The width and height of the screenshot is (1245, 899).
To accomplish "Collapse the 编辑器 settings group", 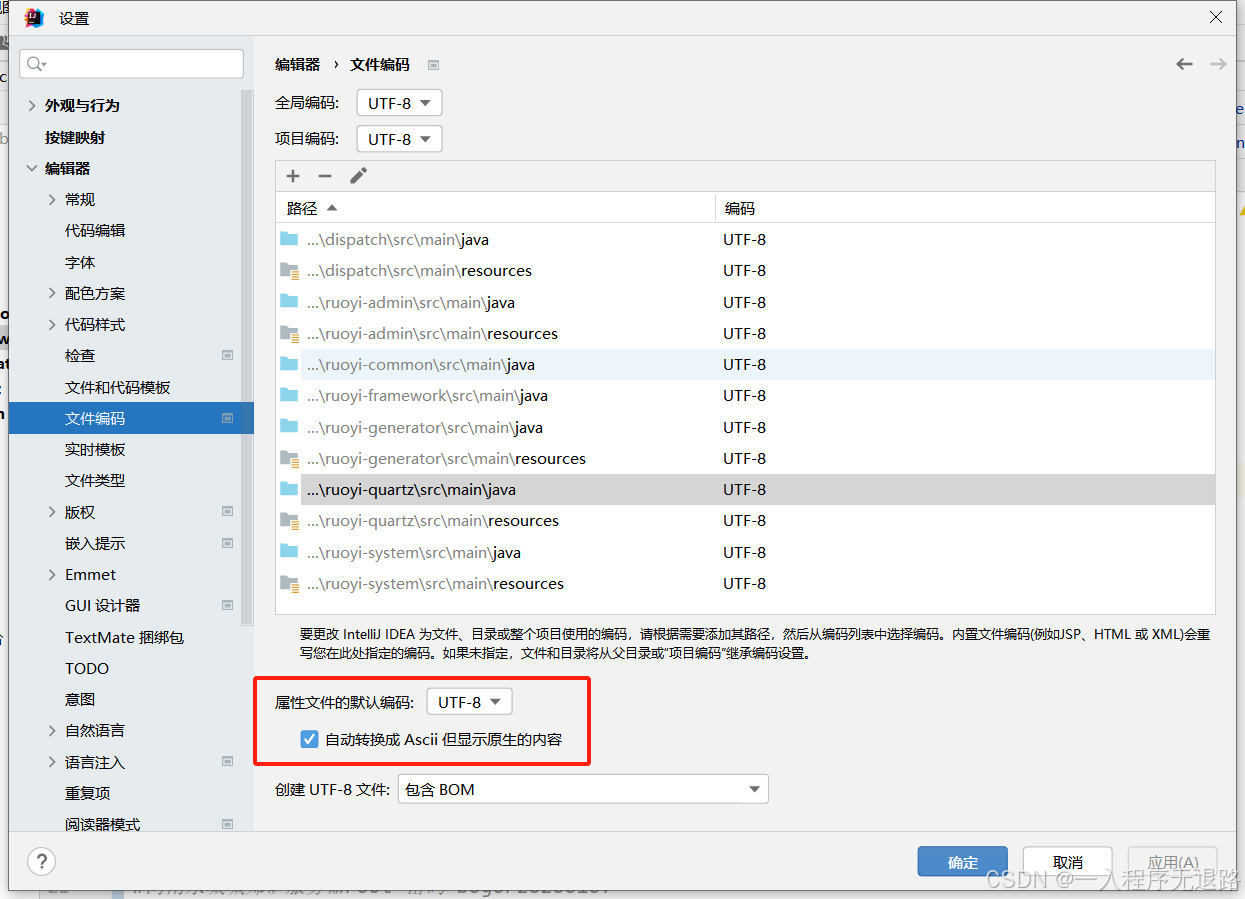I will click(x=32, y=168).
